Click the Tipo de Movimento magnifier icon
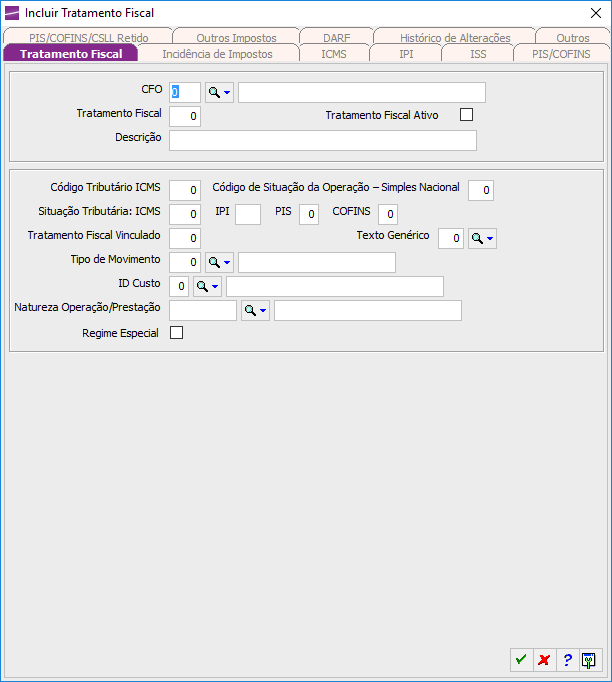This screenshot has width=612, height=682. pyautogui.click(x=214, y=262)
